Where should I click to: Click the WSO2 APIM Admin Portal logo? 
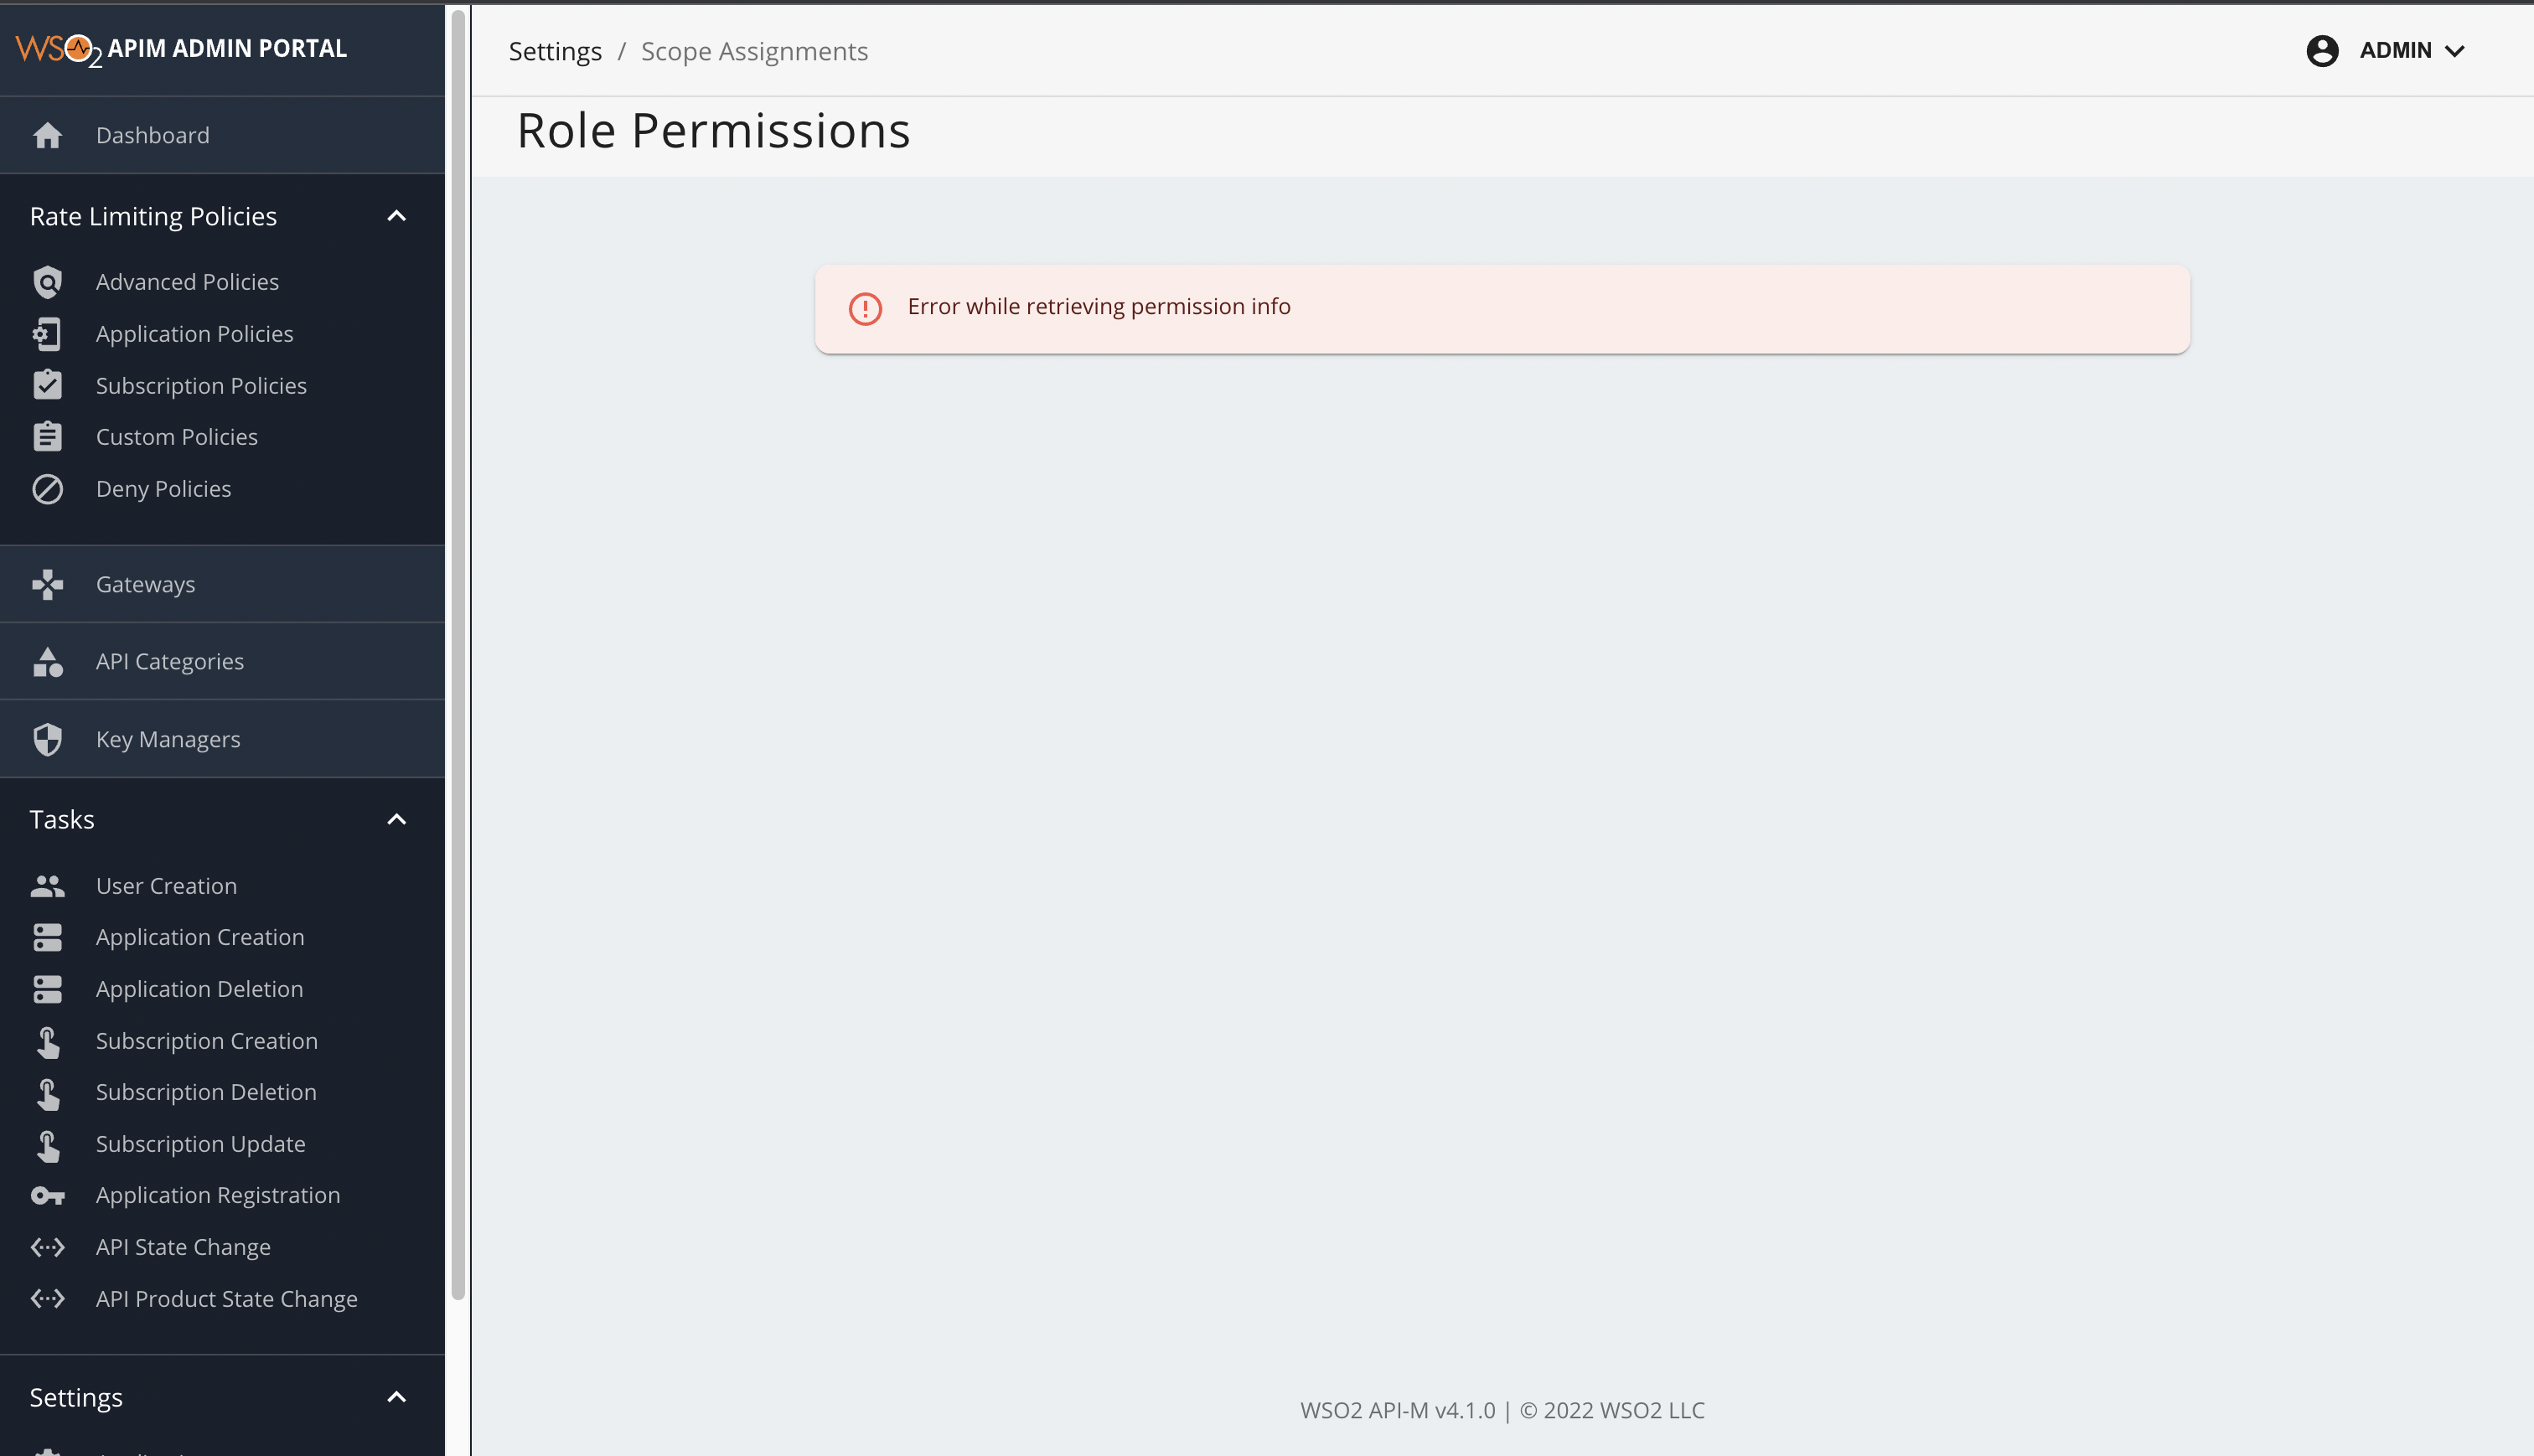[182, 48]
